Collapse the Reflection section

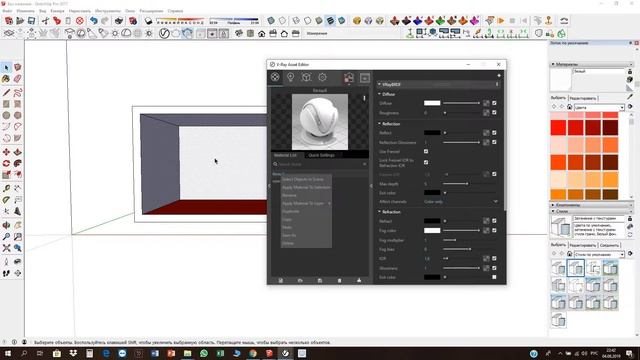(x=379, y=124)
